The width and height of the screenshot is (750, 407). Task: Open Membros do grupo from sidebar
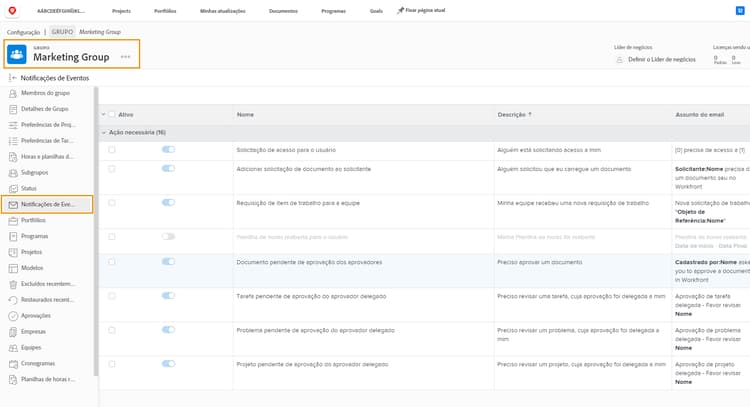48,93
